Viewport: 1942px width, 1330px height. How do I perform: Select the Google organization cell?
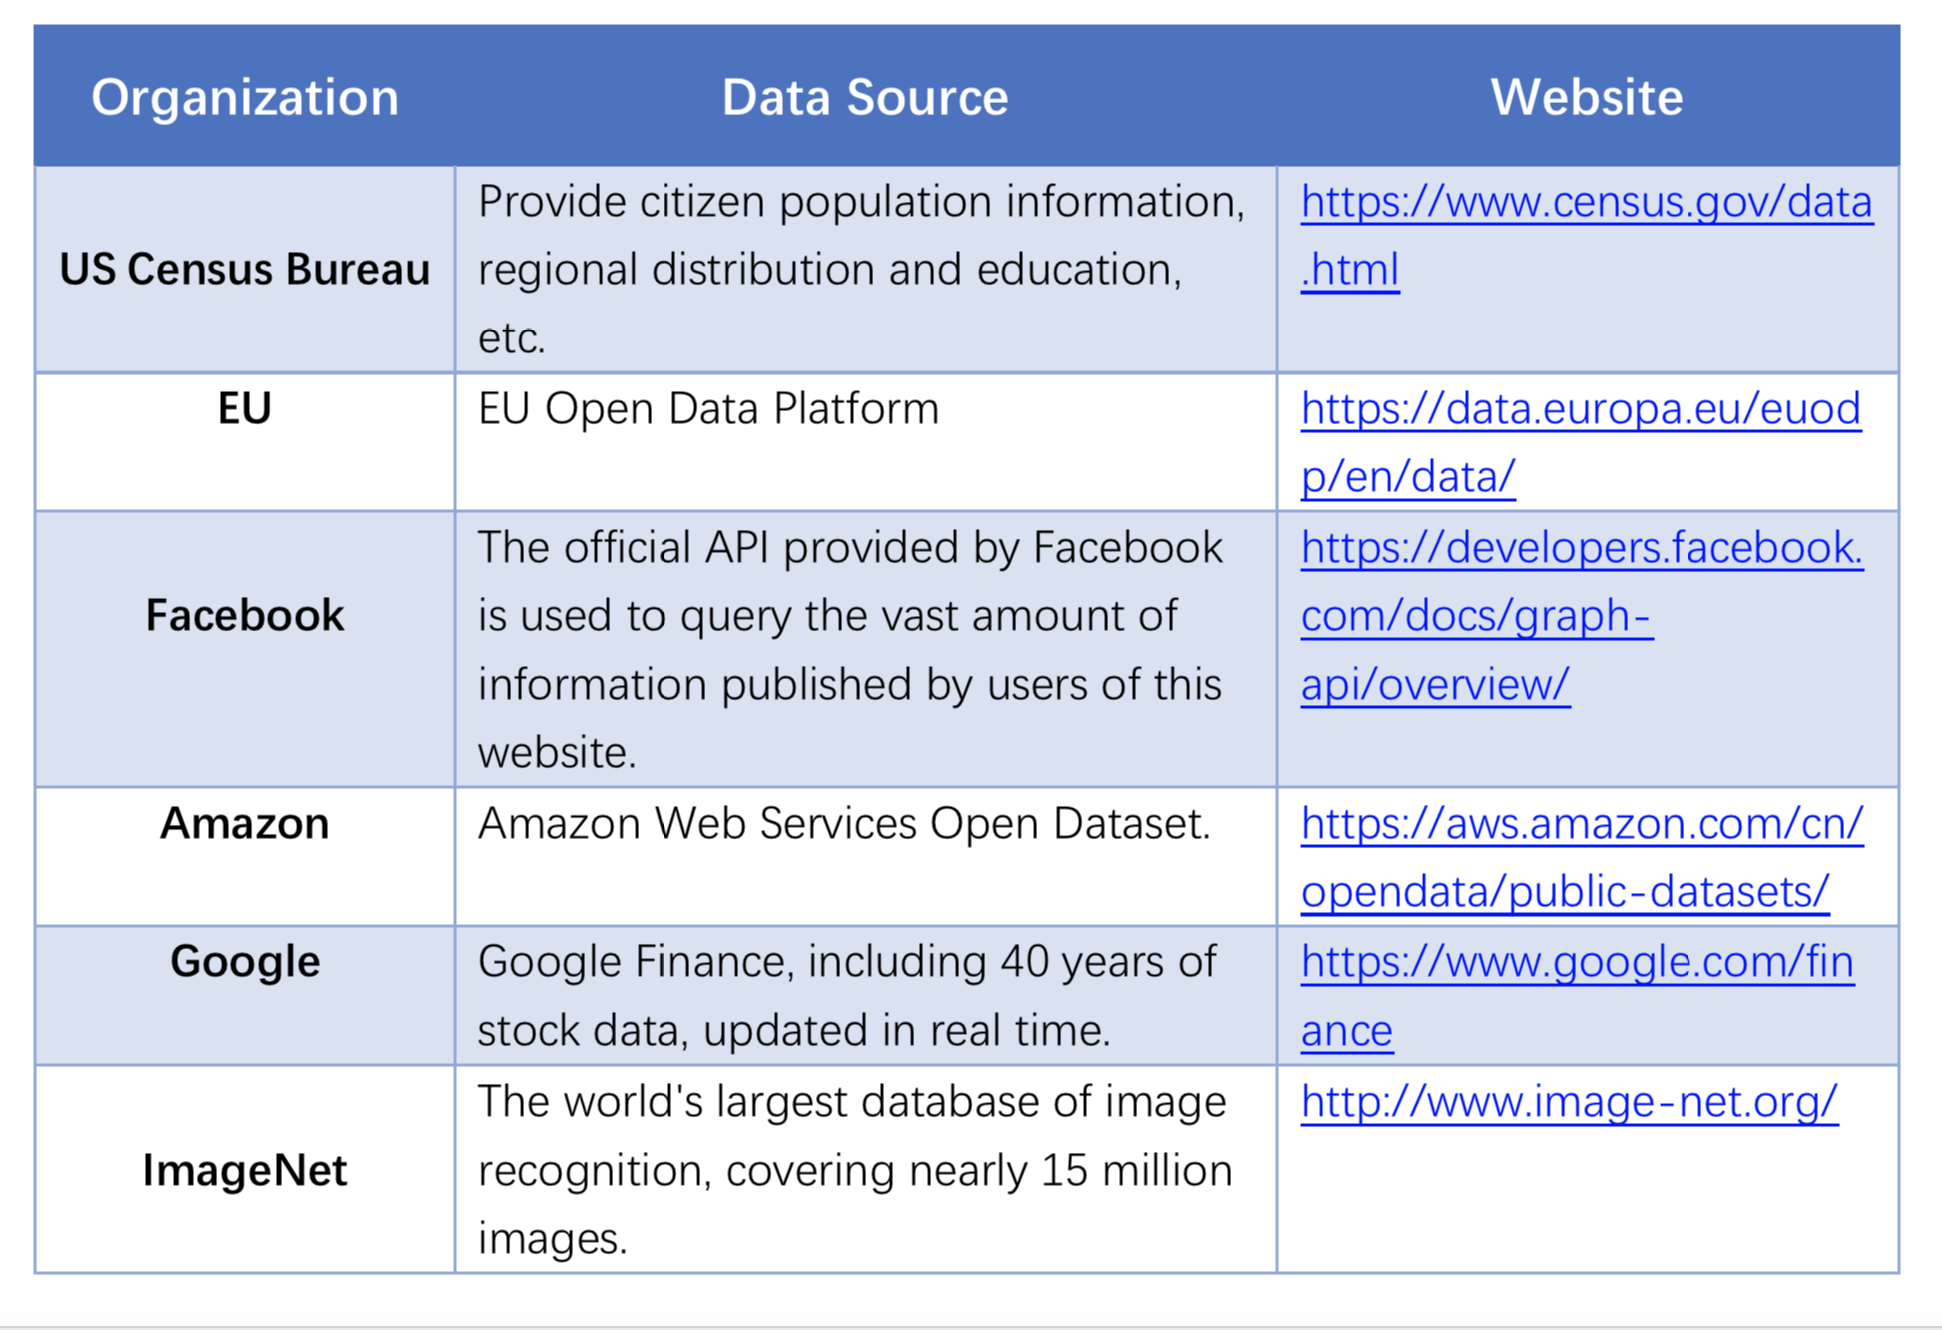coord(245,995)
